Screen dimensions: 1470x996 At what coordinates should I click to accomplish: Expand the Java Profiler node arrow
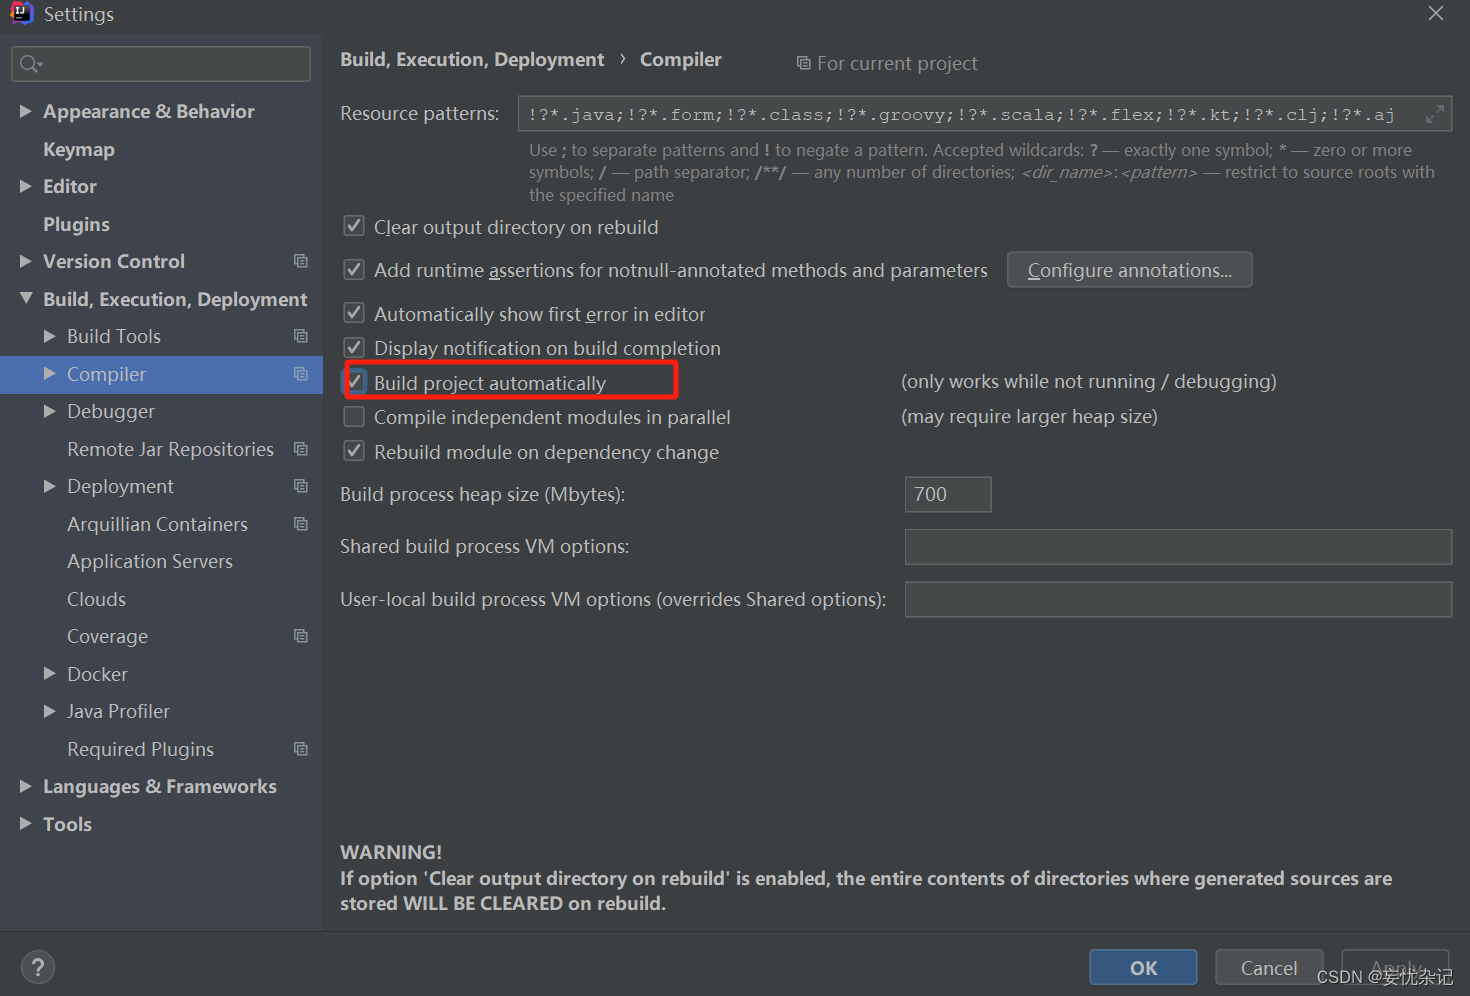pos(49,711)
